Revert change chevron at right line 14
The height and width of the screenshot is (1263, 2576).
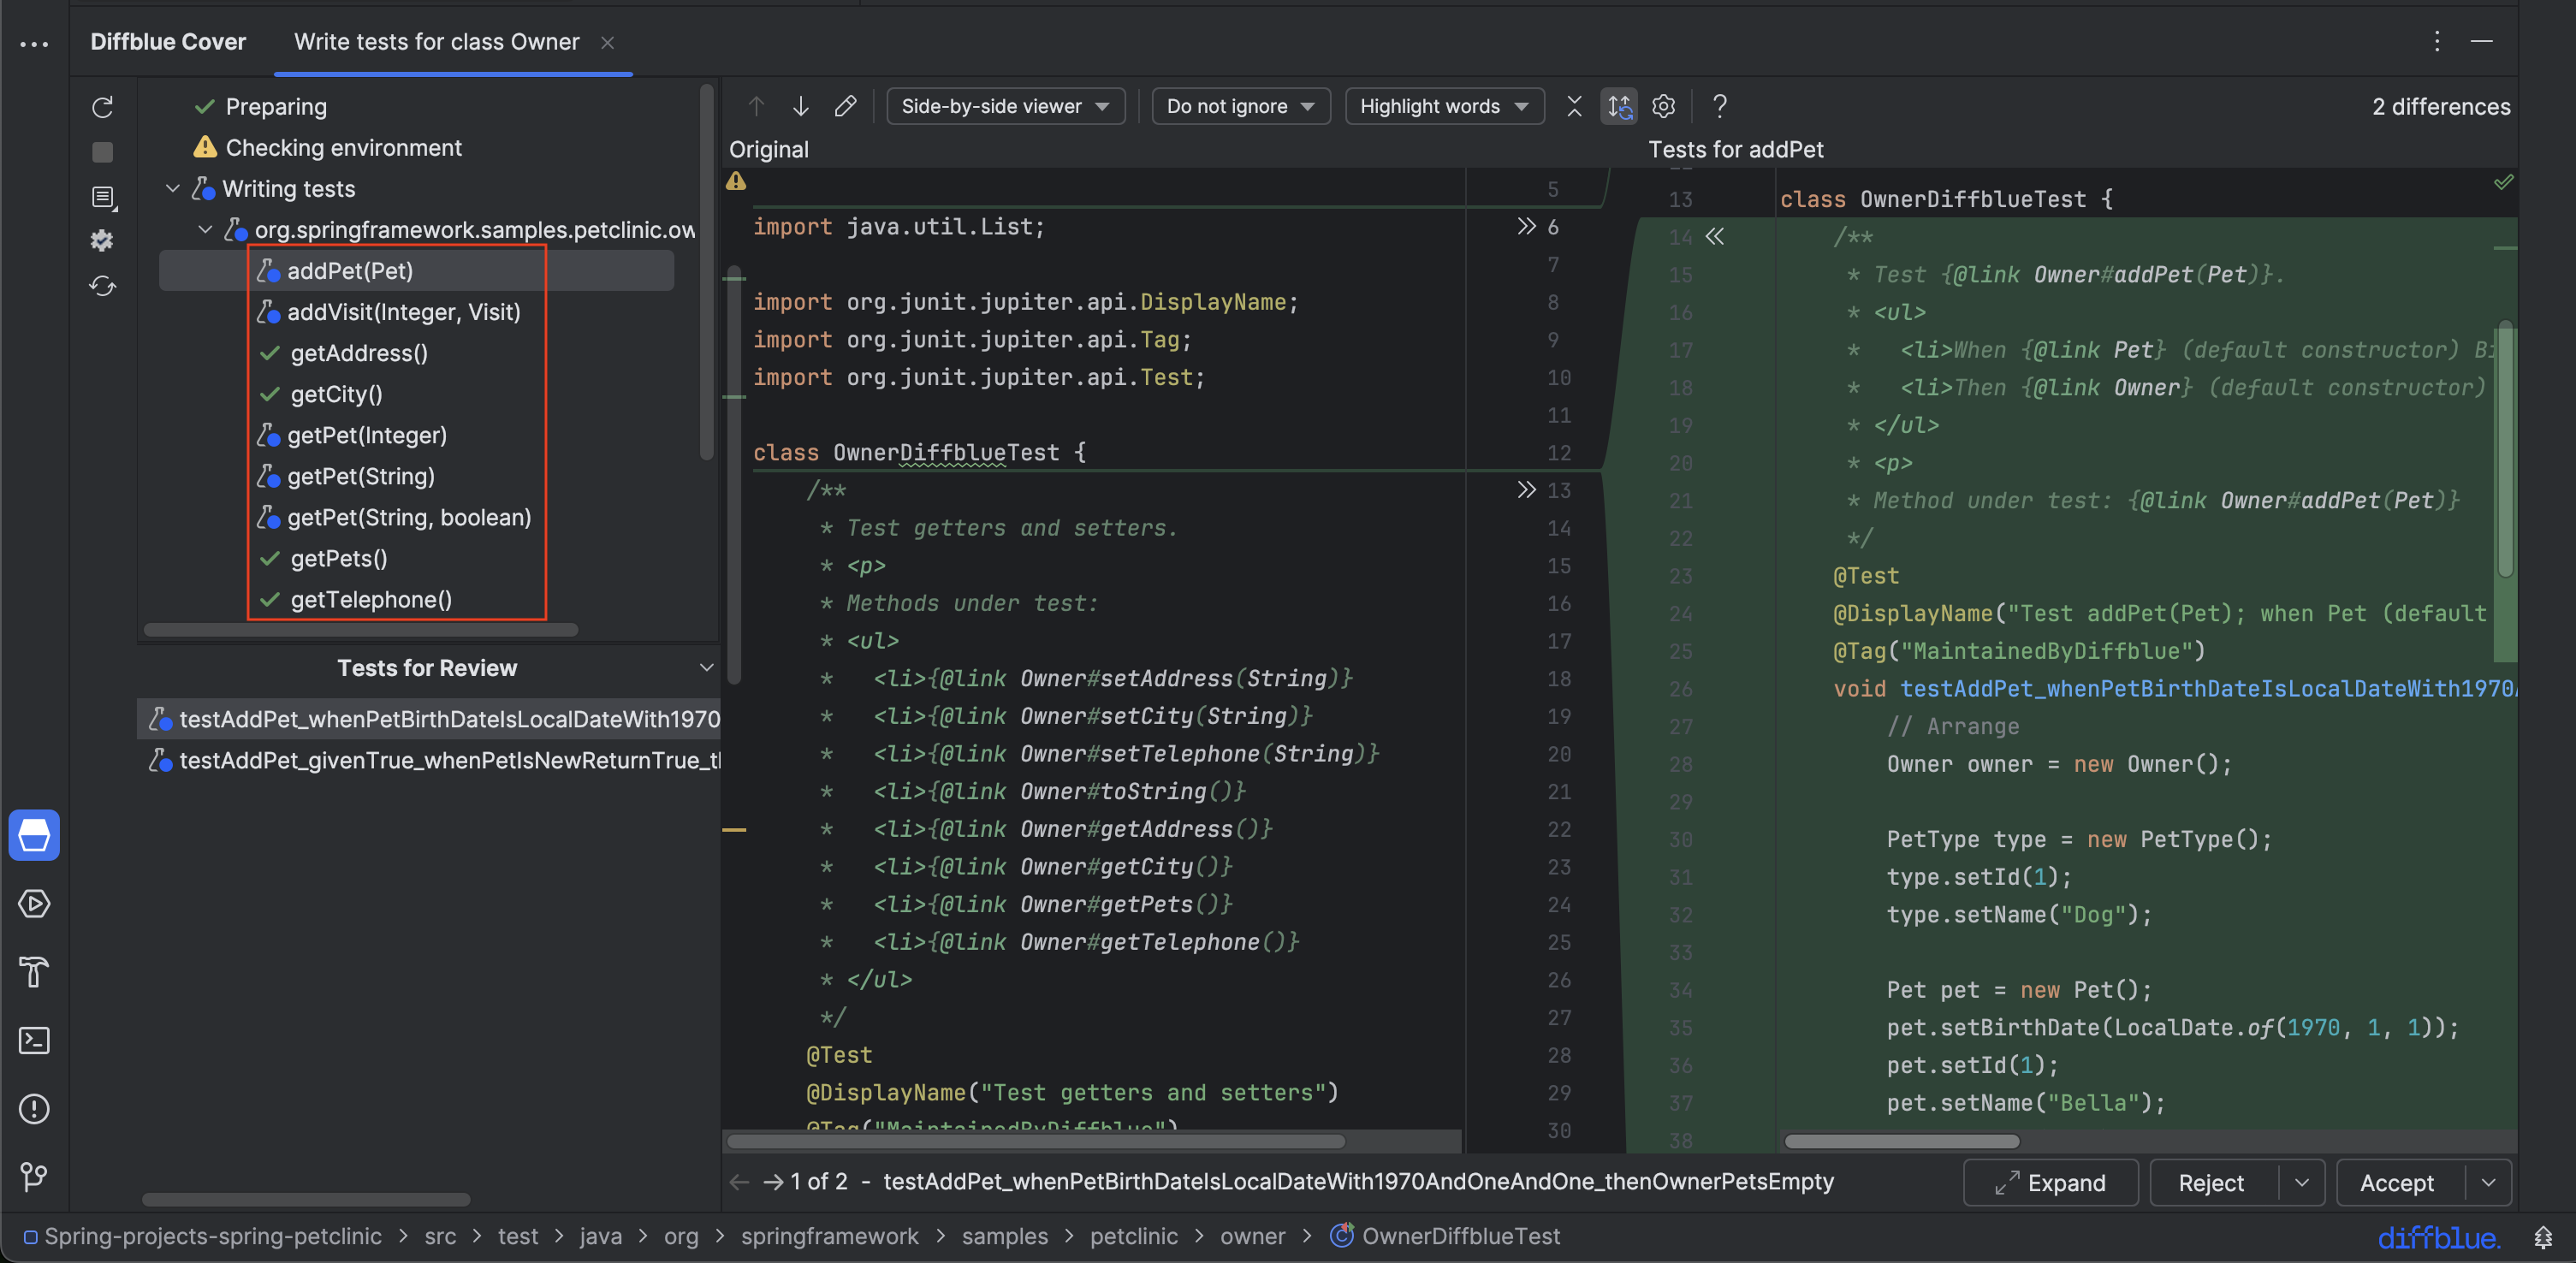(1715, 237)
